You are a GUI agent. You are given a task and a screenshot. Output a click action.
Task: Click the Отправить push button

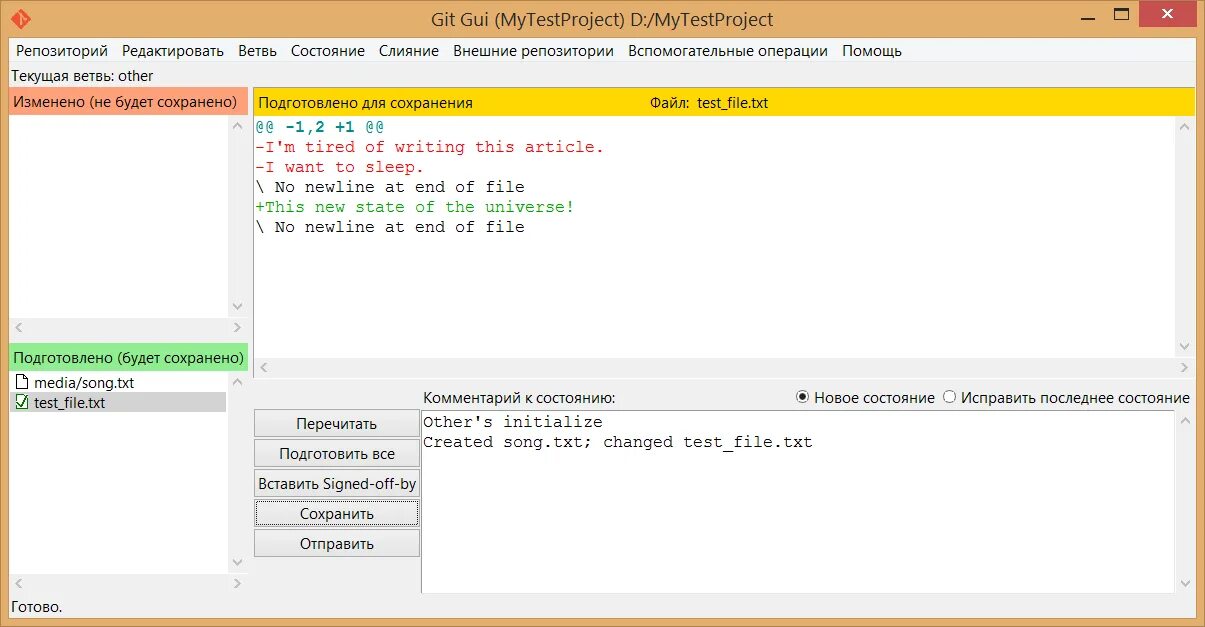coord(337,544)
